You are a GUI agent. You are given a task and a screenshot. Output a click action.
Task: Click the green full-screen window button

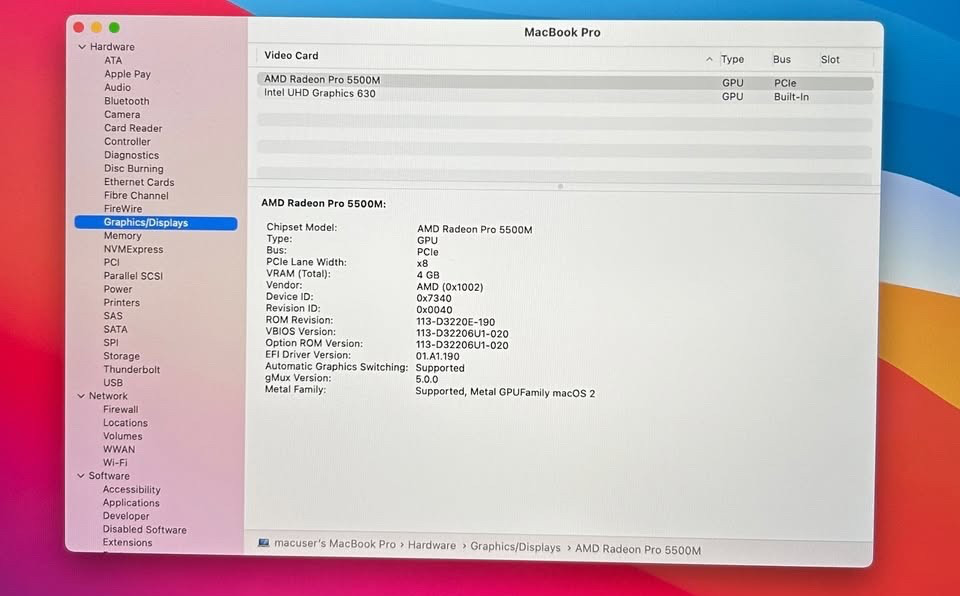(114, 27)
